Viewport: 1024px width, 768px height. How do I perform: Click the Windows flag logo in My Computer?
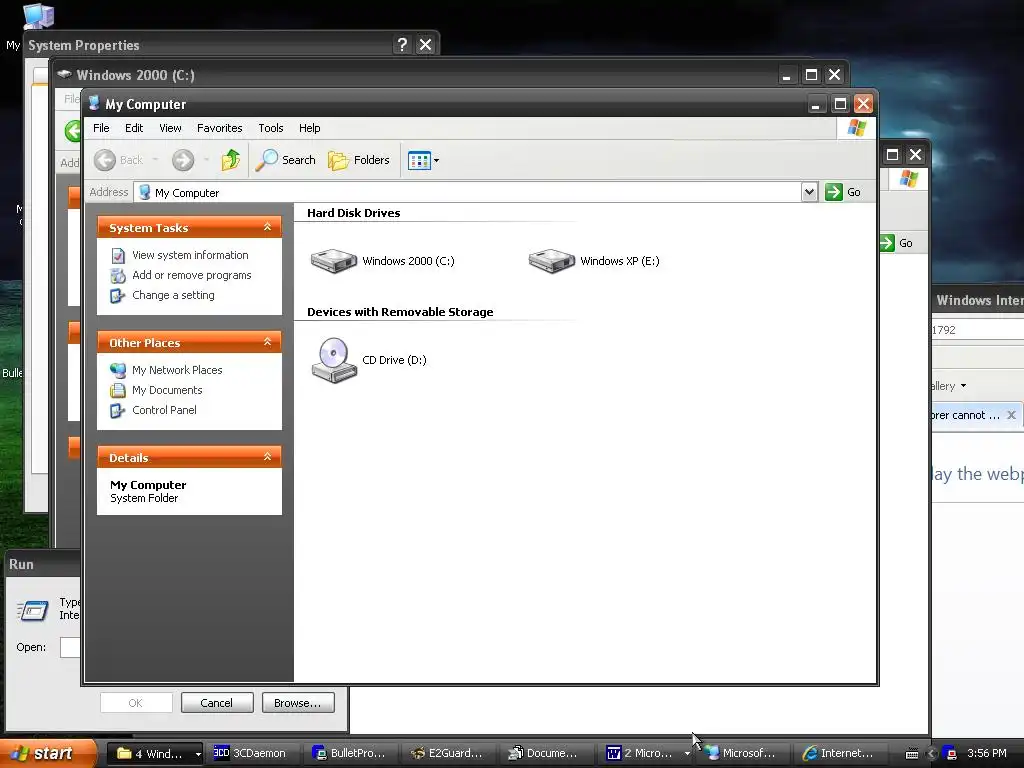pos(856,128)
